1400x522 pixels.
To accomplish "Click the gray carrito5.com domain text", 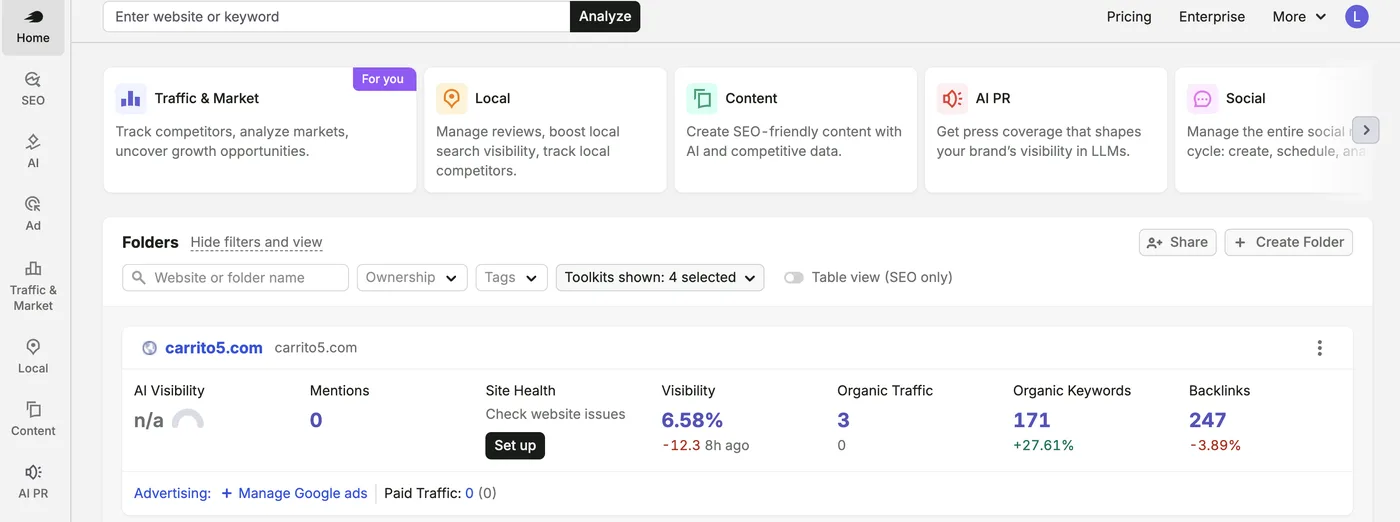I will coord(316,348).
